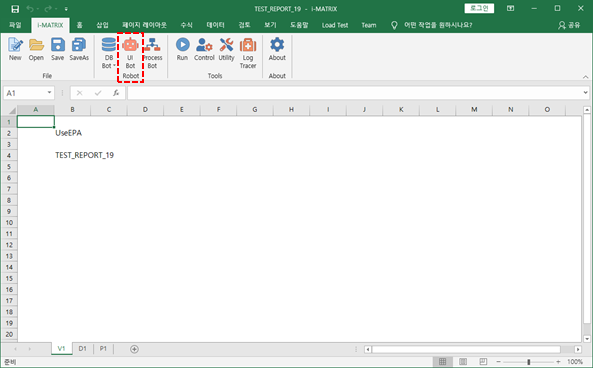Select the i-MATRIX ribbon tab
Image resolution: width=593 pixels, height=368 pixels.
[50, 25]
